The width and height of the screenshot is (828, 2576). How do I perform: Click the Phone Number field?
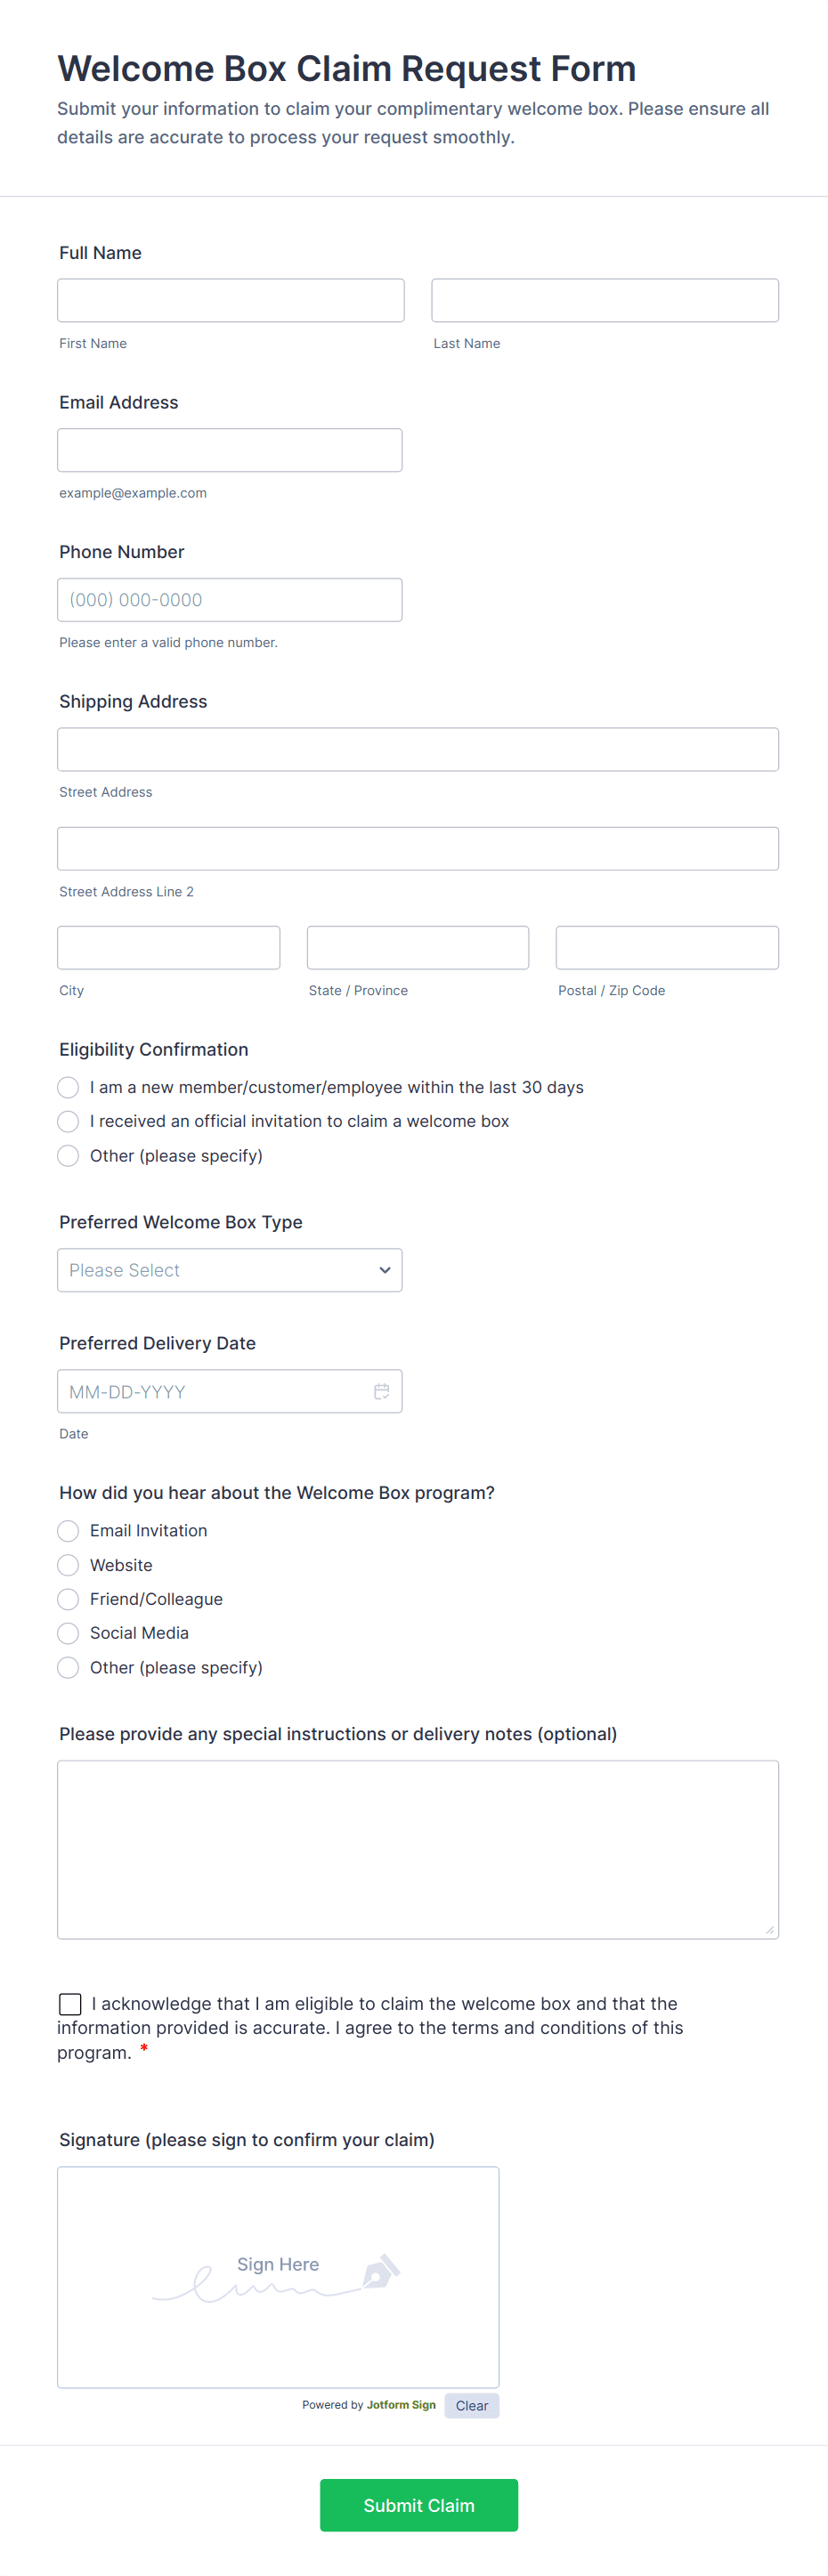pyautogui.click(x=229, y=600)
